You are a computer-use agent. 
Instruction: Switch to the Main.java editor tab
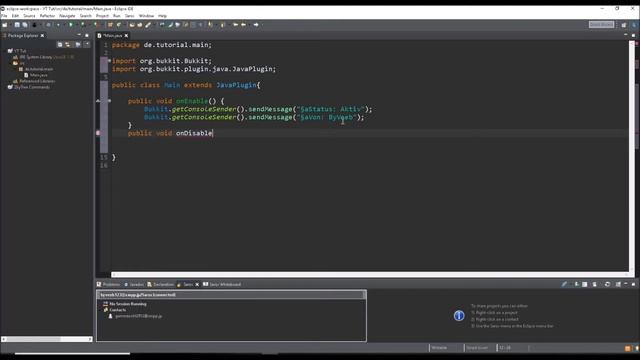click(112, 36)
